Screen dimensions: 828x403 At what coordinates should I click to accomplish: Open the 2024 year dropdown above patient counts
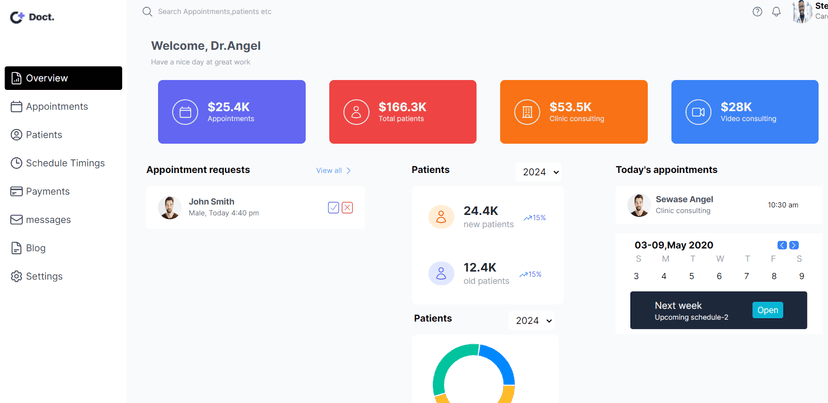(x=539, y=172)
